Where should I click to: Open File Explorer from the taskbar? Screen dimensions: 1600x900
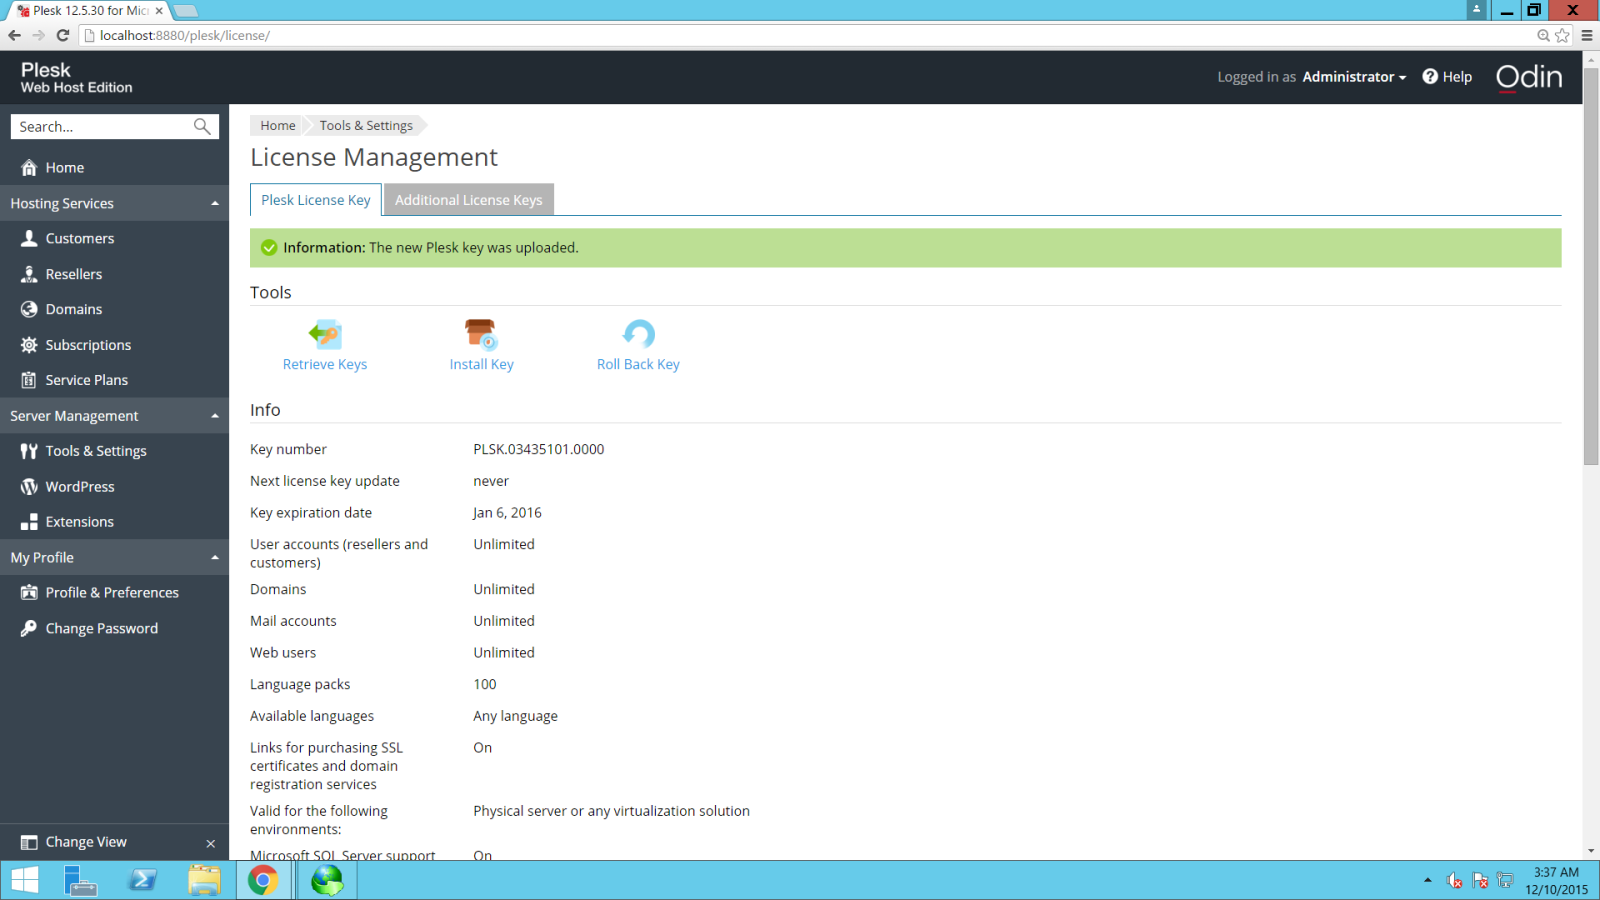coord(204,881)
